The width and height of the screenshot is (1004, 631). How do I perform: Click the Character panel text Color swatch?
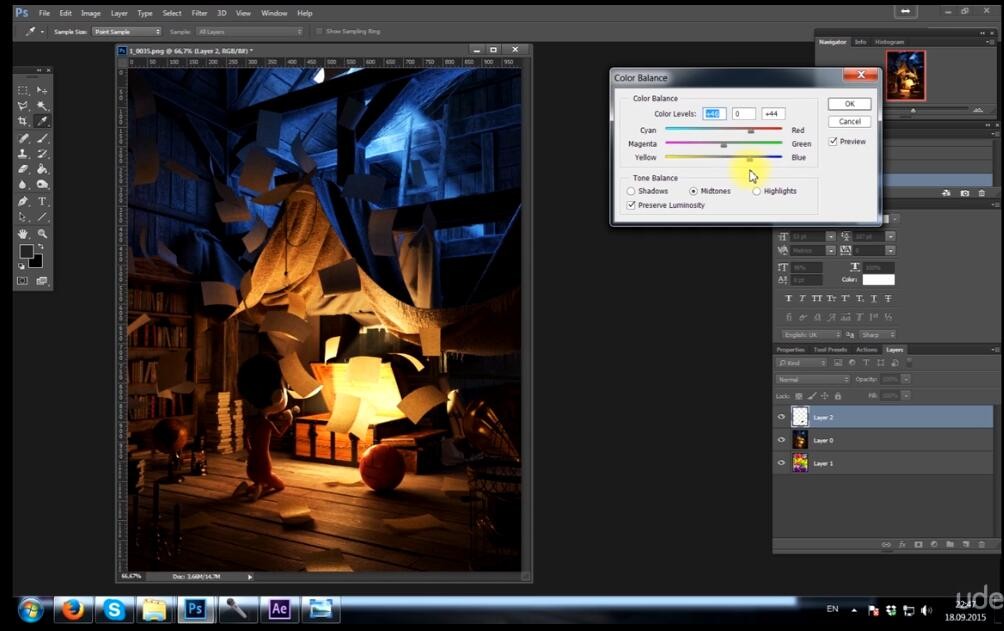[878, 280]
